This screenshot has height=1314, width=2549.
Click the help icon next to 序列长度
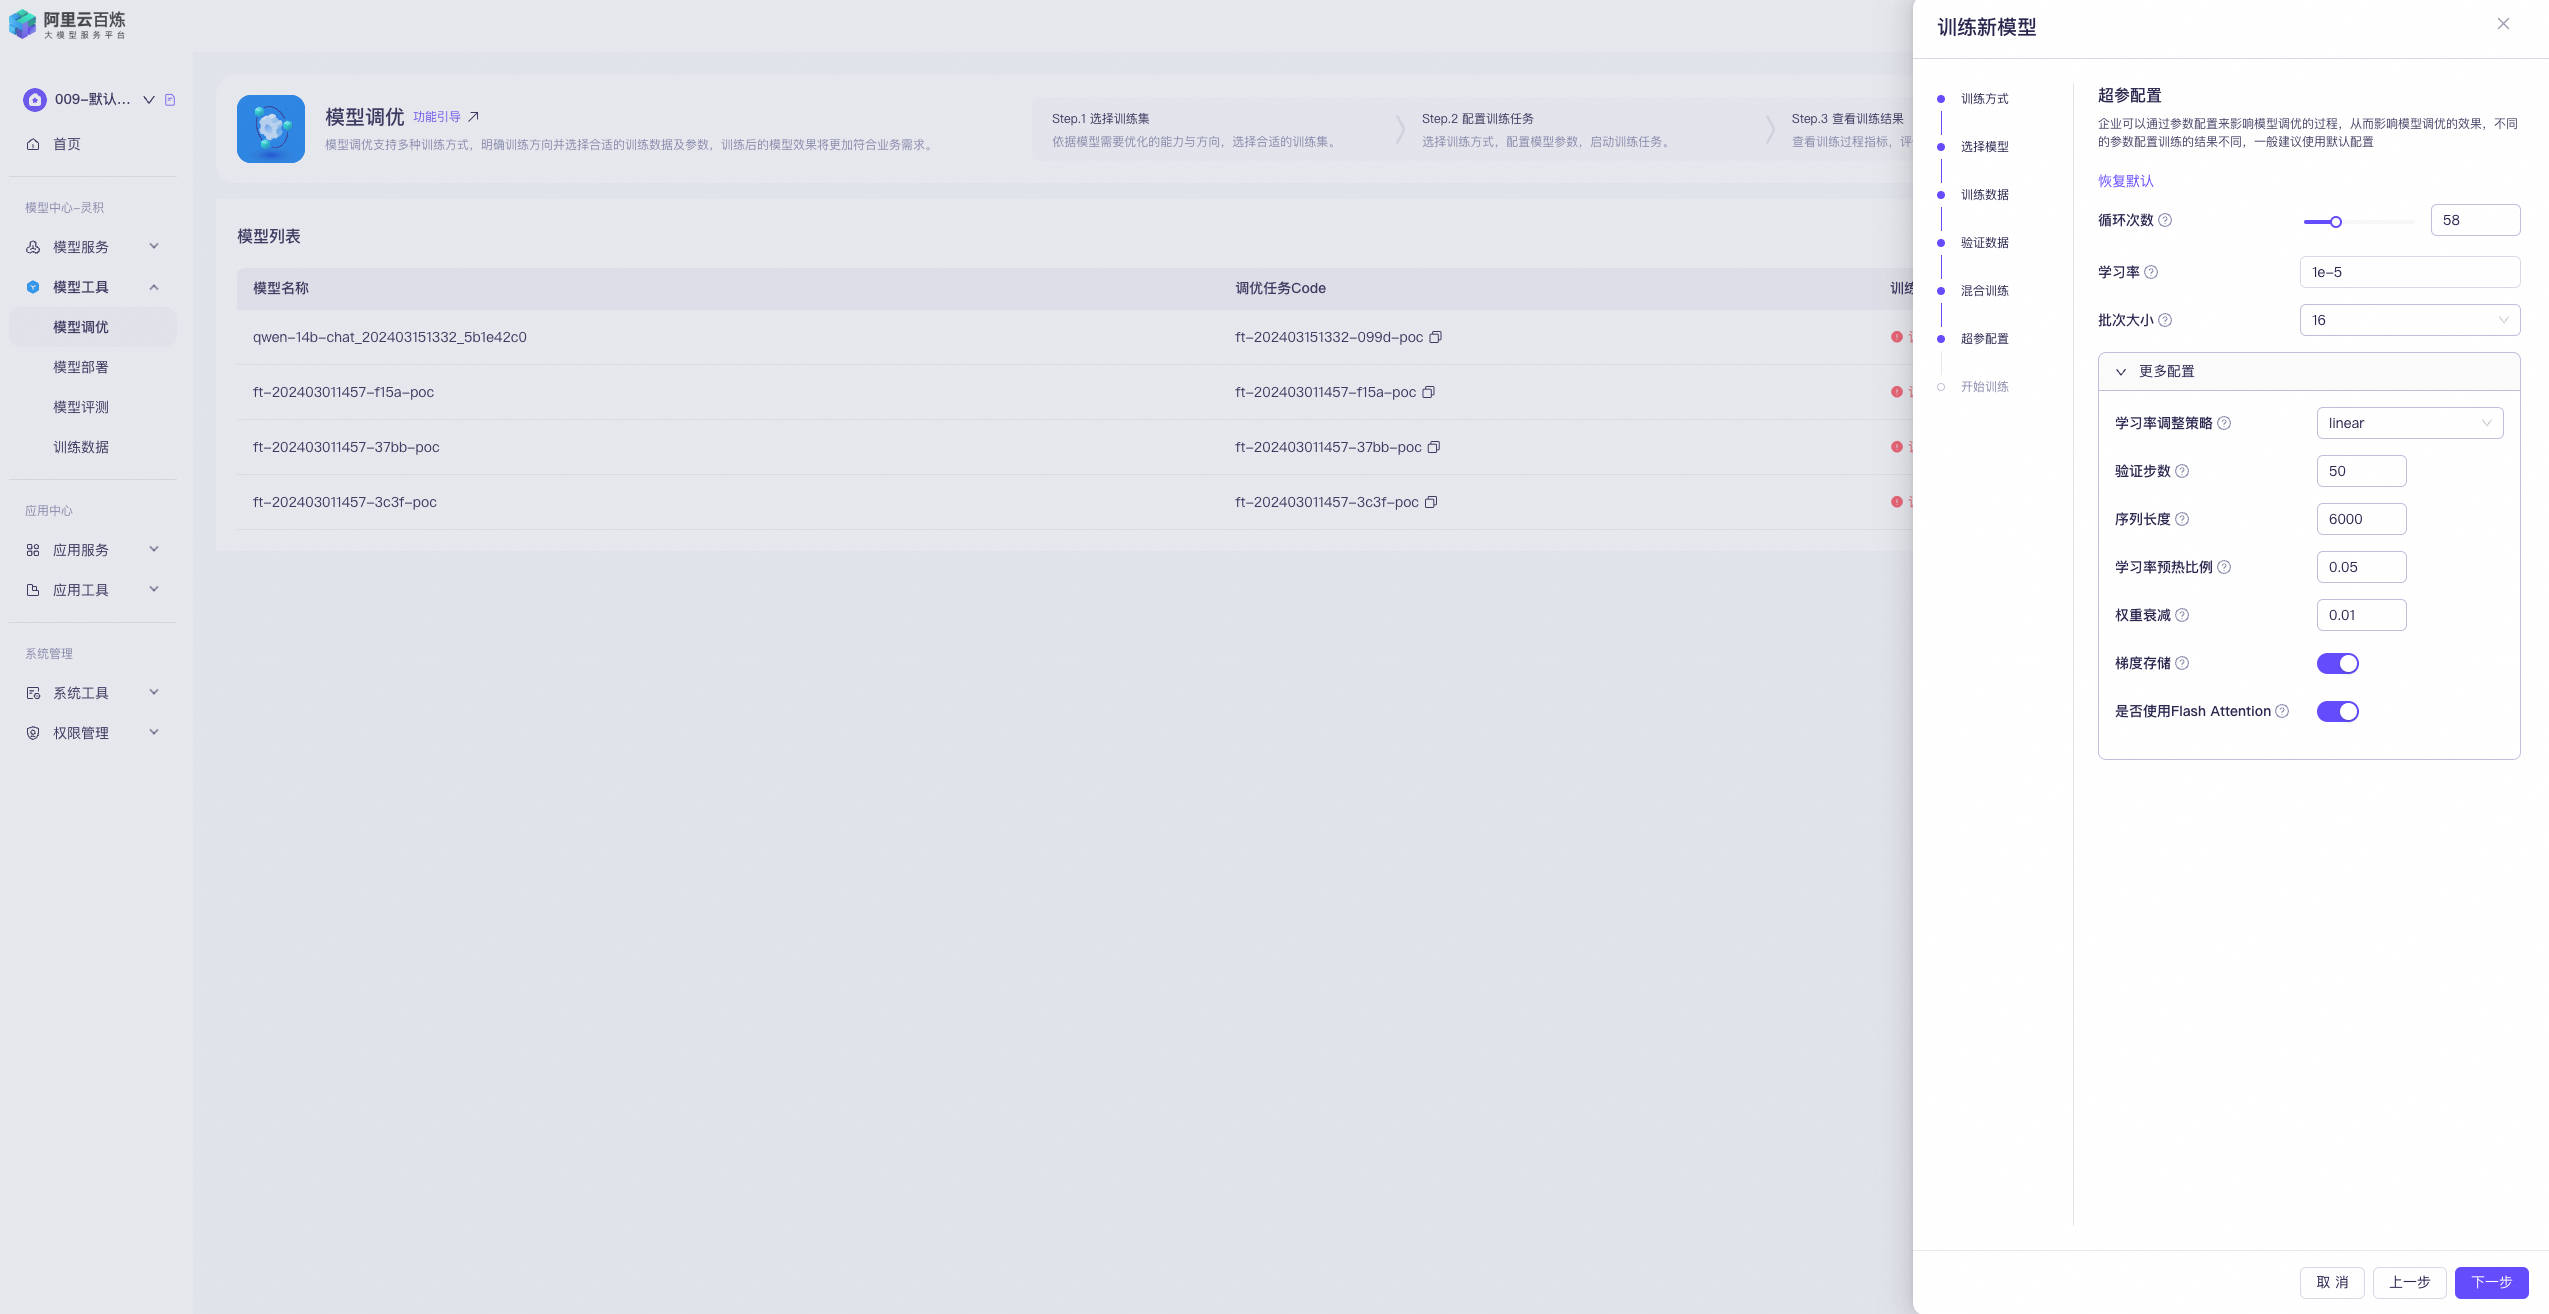coord(2182,519)
